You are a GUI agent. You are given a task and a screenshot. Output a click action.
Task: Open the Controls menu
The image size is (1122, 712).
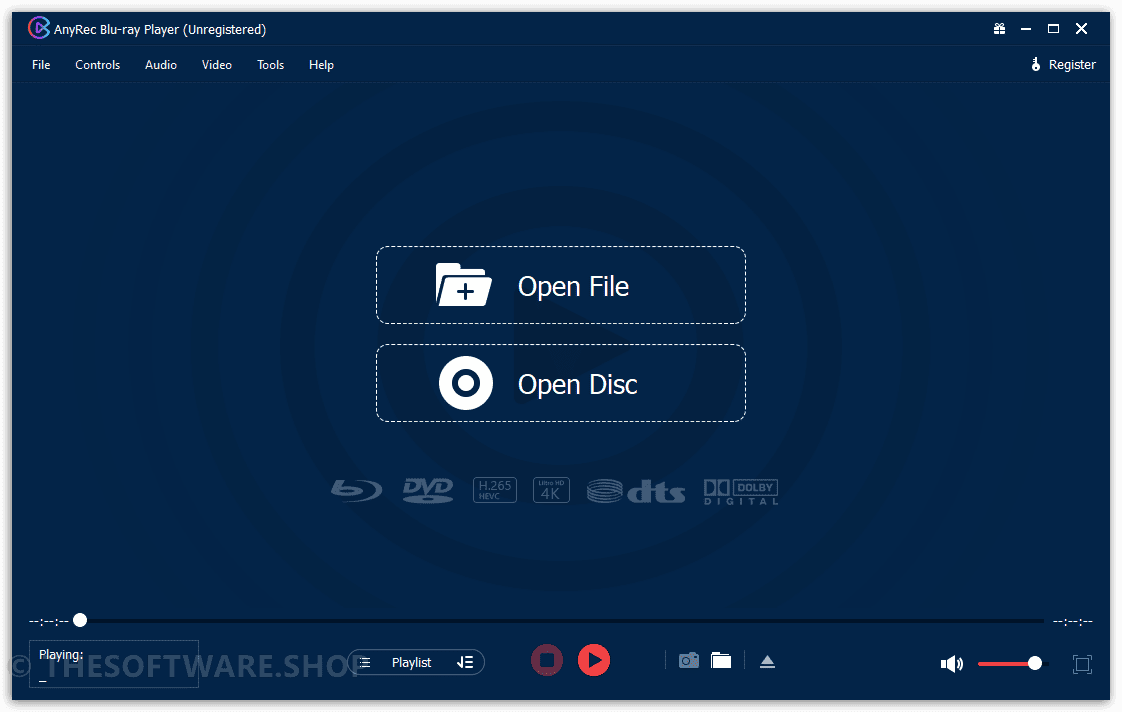97,65
